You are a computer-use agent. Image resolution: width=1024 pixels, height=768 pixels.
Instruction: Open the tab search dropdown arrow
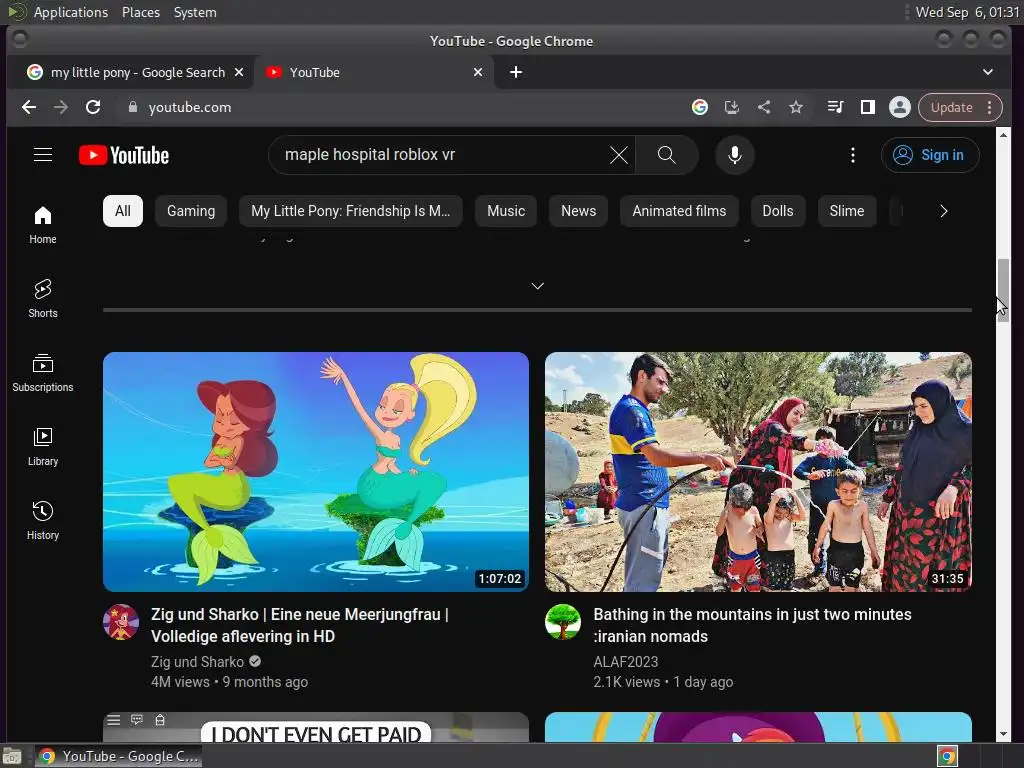click(x=987, y=72)
